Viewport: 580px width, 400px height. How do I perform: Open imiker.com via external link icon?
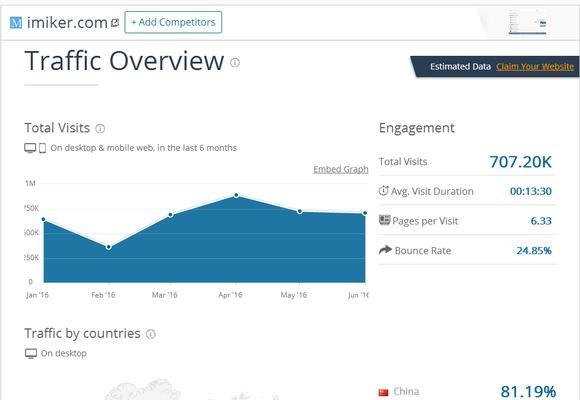[x=115, y=23]
